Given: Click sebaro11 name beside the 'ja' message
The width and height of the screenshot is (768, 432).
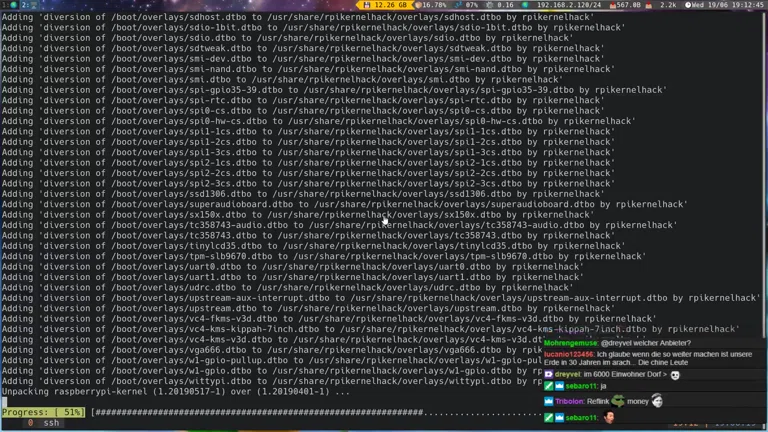Looking at the screenshot, I should tap(581, 386).
